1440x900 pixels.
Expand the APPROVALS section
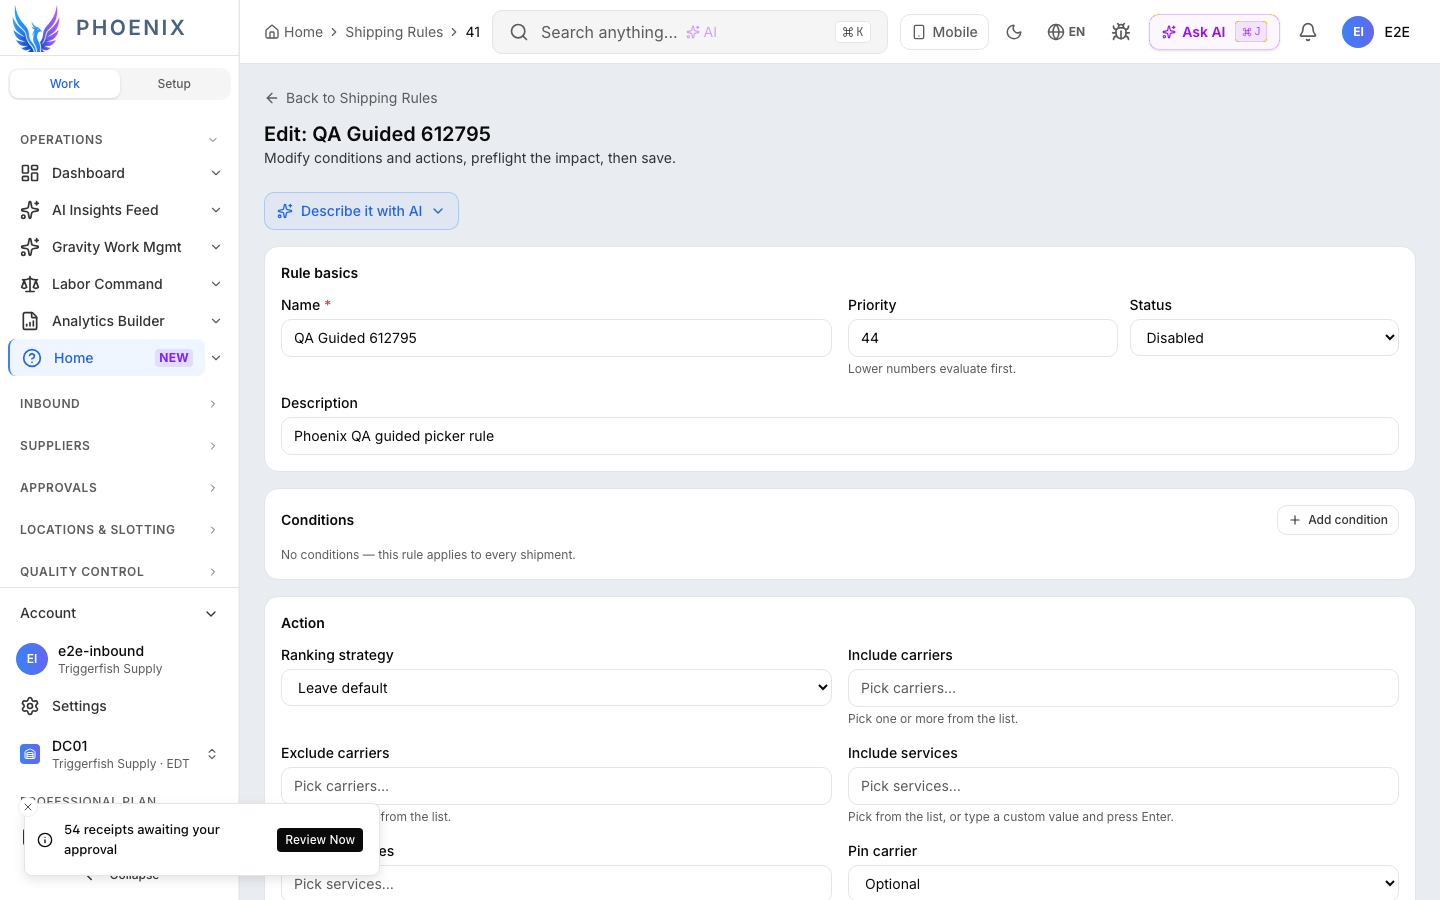[x=119, y=488]
